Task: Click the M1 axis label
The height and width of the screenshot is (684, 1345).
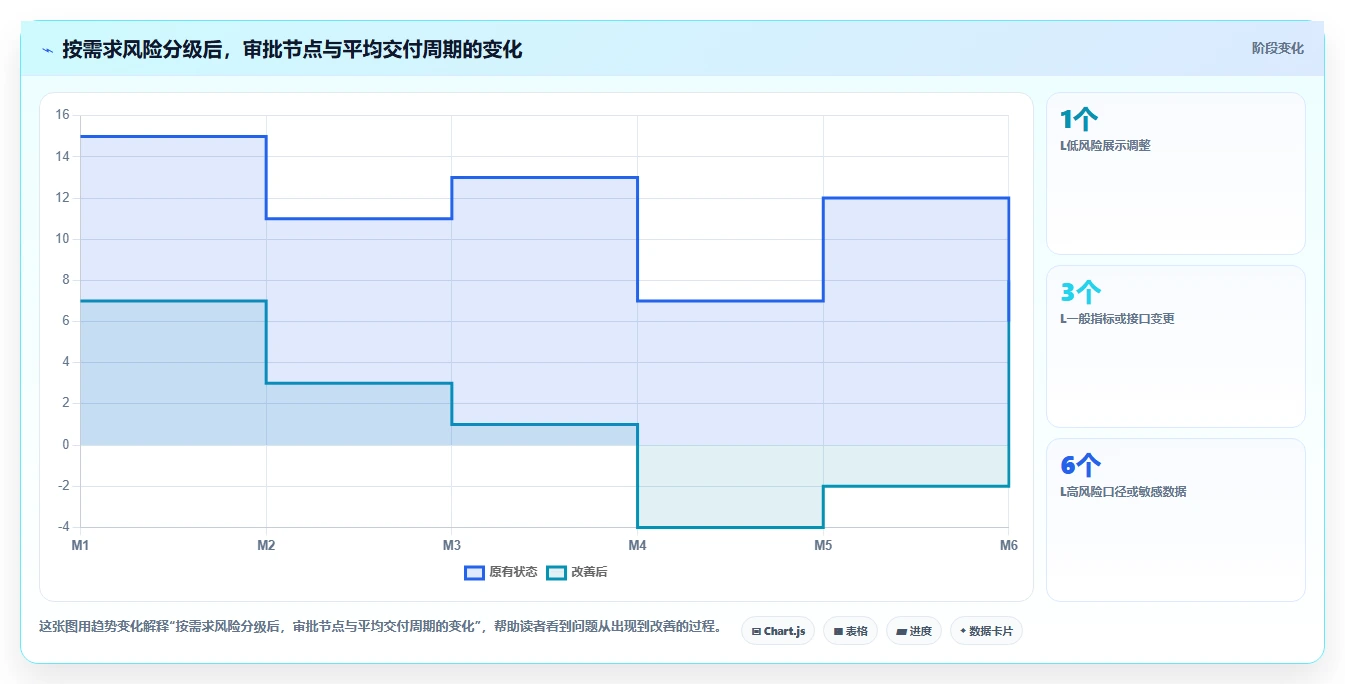Action: pos(80,545)
